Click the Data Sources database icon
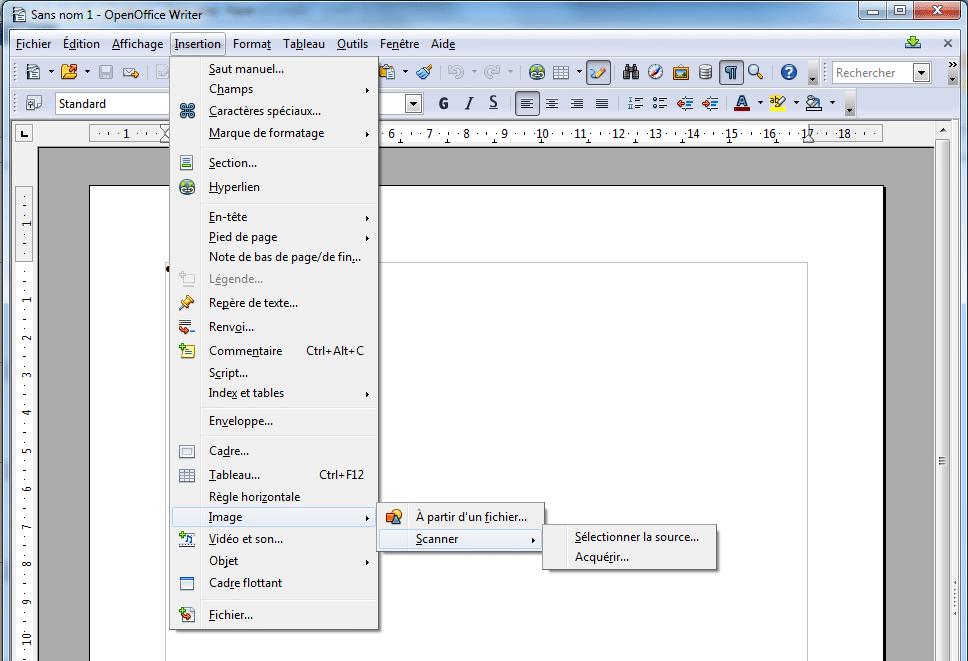The height and width of the screenshot is (661, 968). pos(706,72)
